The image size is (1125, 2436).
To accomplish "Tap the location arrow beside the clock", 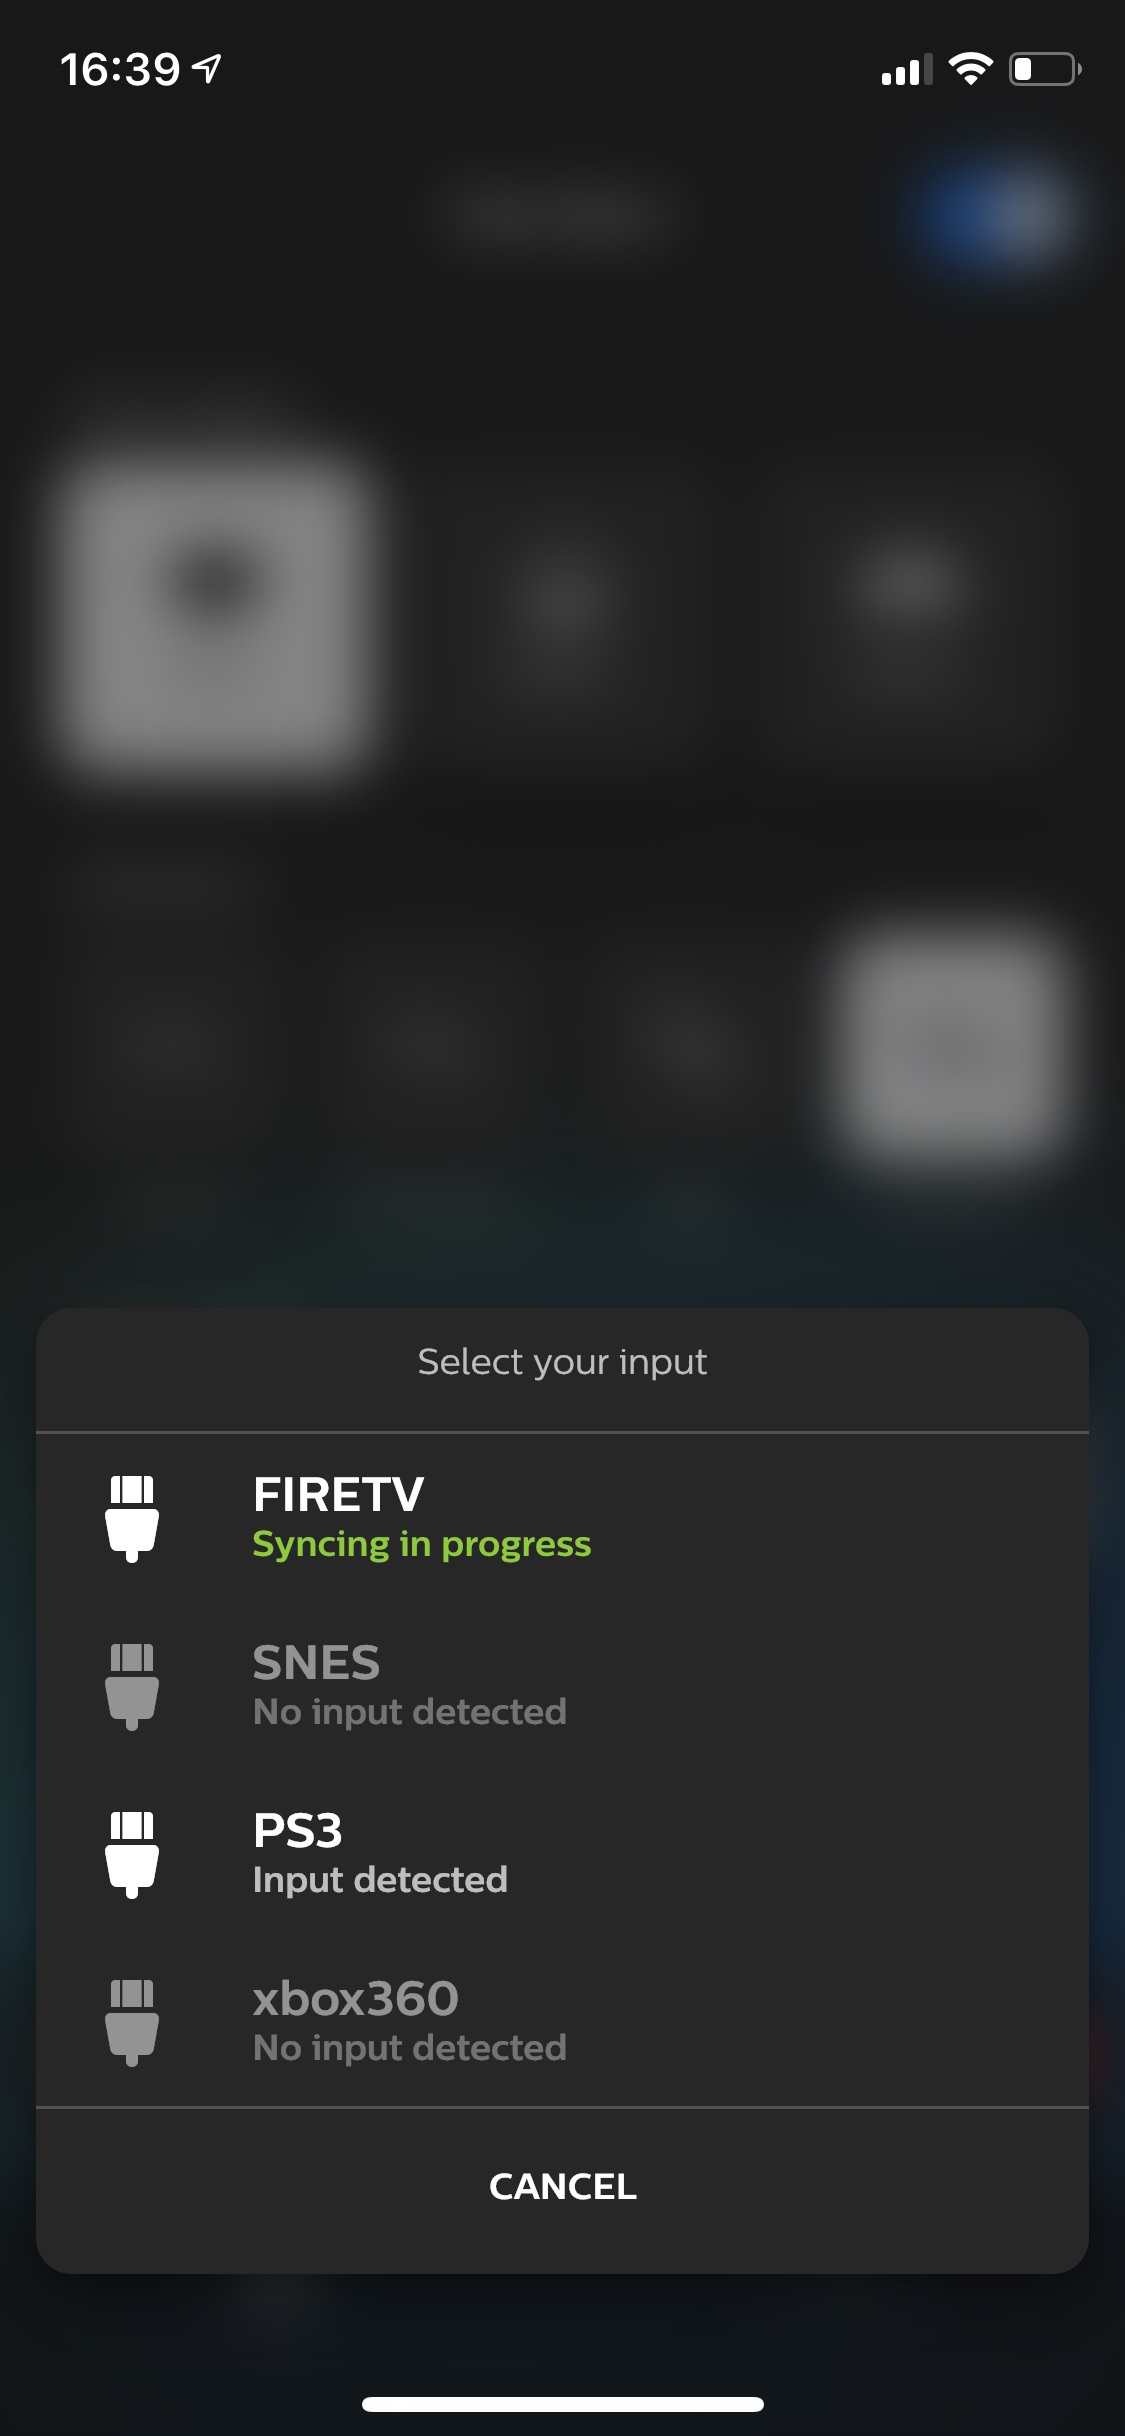I will click(x=207, y=69).
